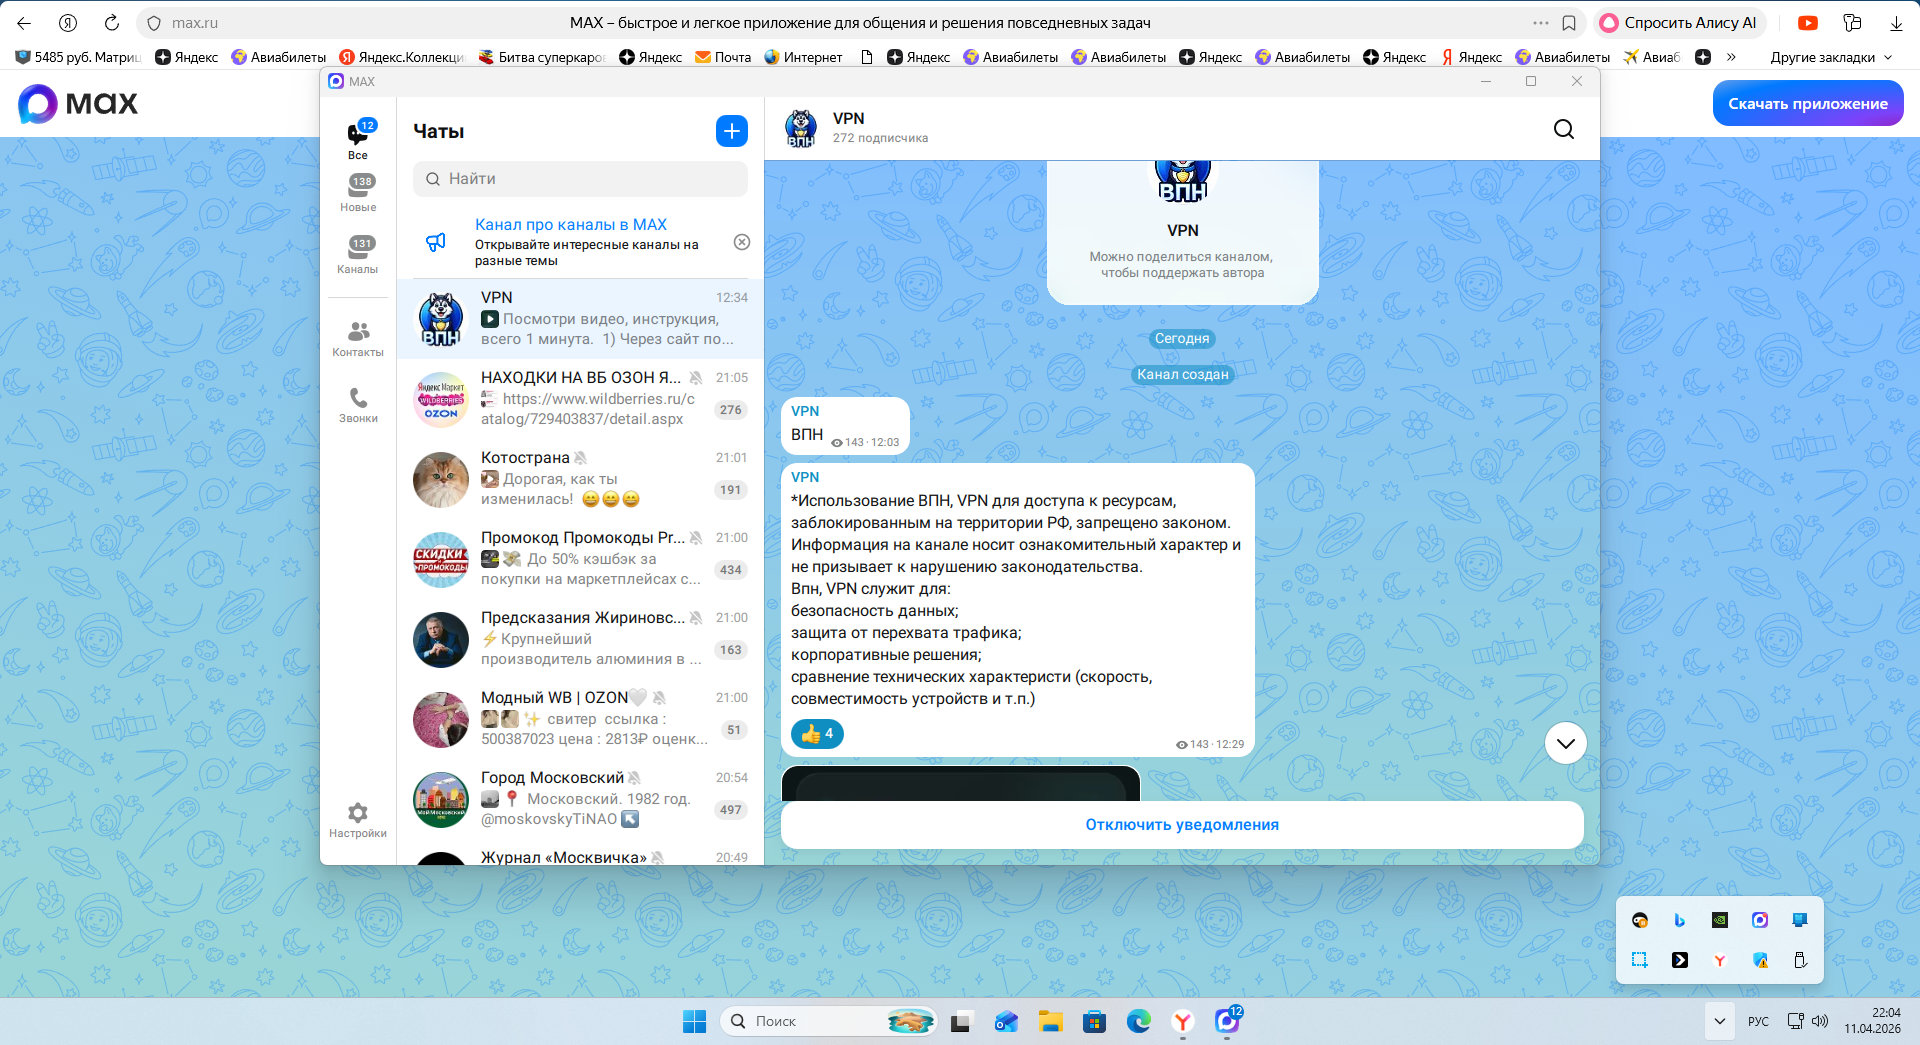Click the VPN channel share card
1920x1045 pixels.
click(x=1183, y=232)
